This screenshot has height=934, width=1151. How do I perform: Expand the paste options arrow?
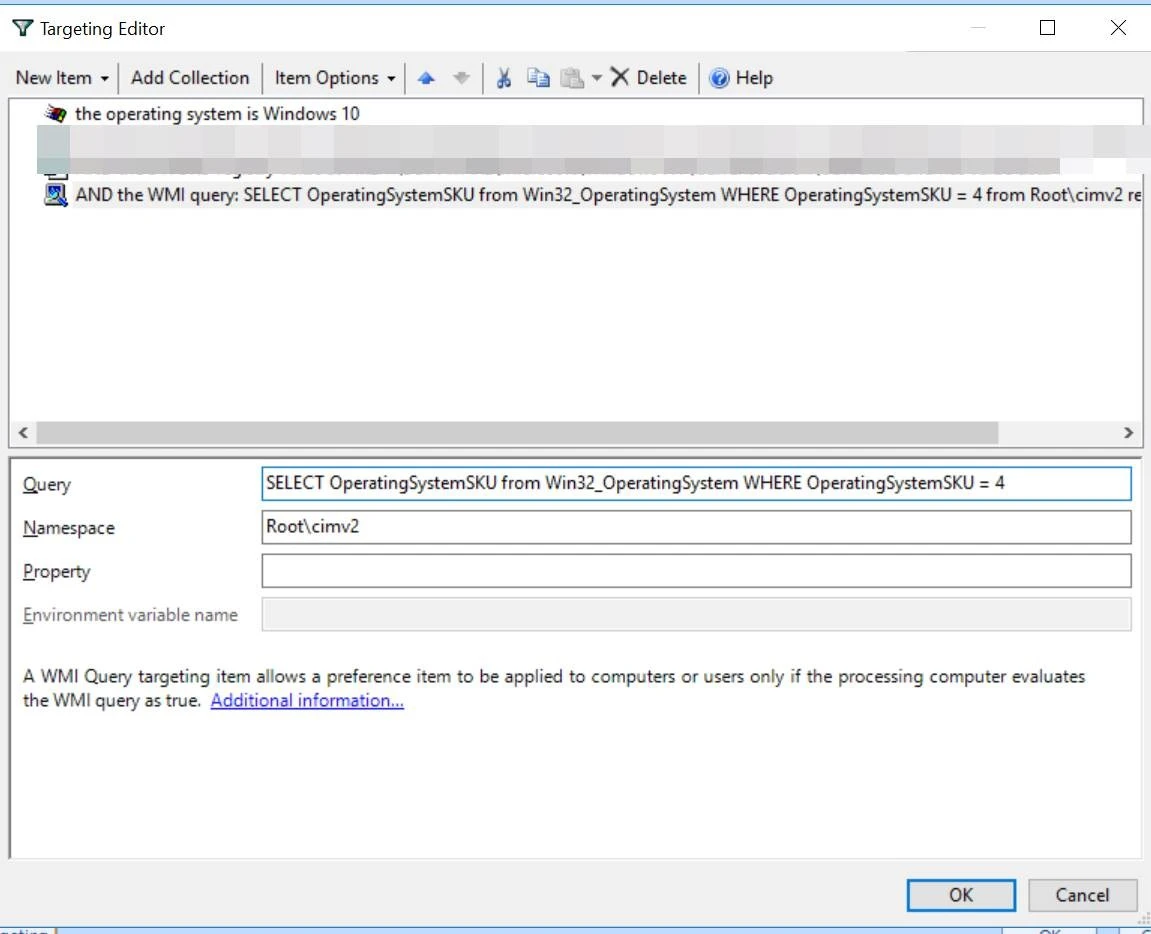click(x=597, y=78)
